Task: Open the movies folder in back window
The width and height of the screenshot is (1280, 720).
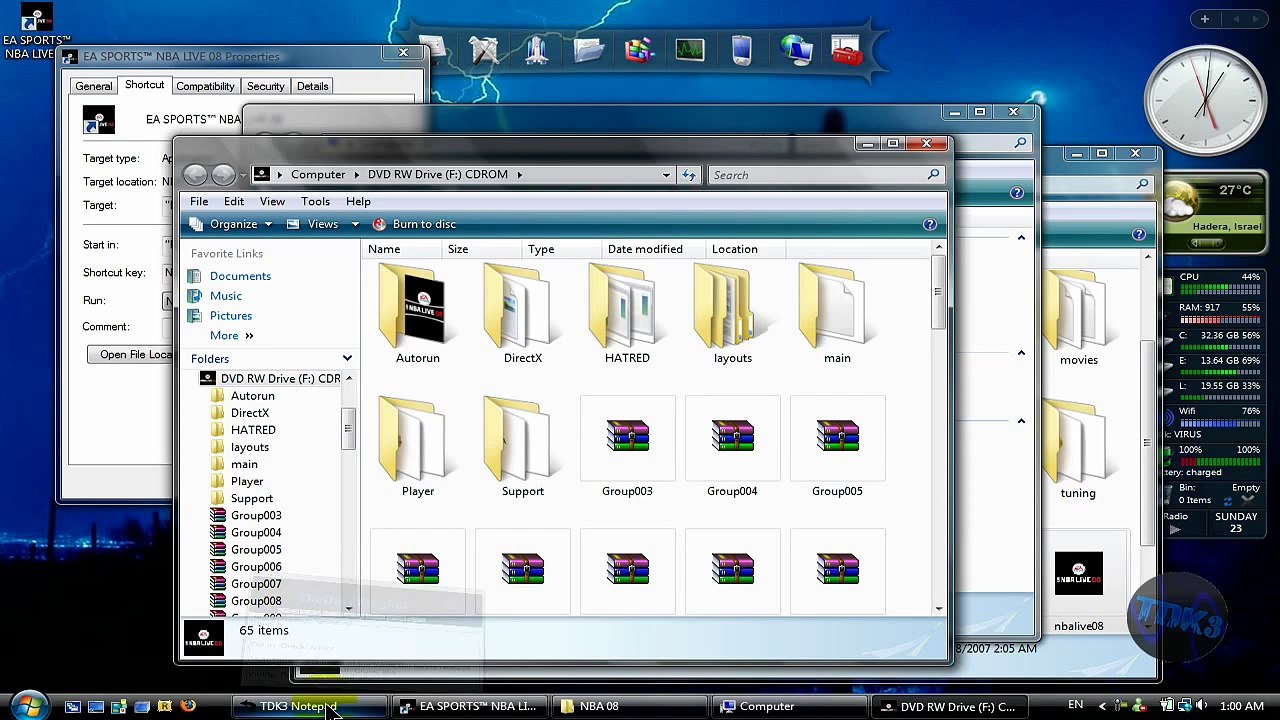Action: [1078, 310]
